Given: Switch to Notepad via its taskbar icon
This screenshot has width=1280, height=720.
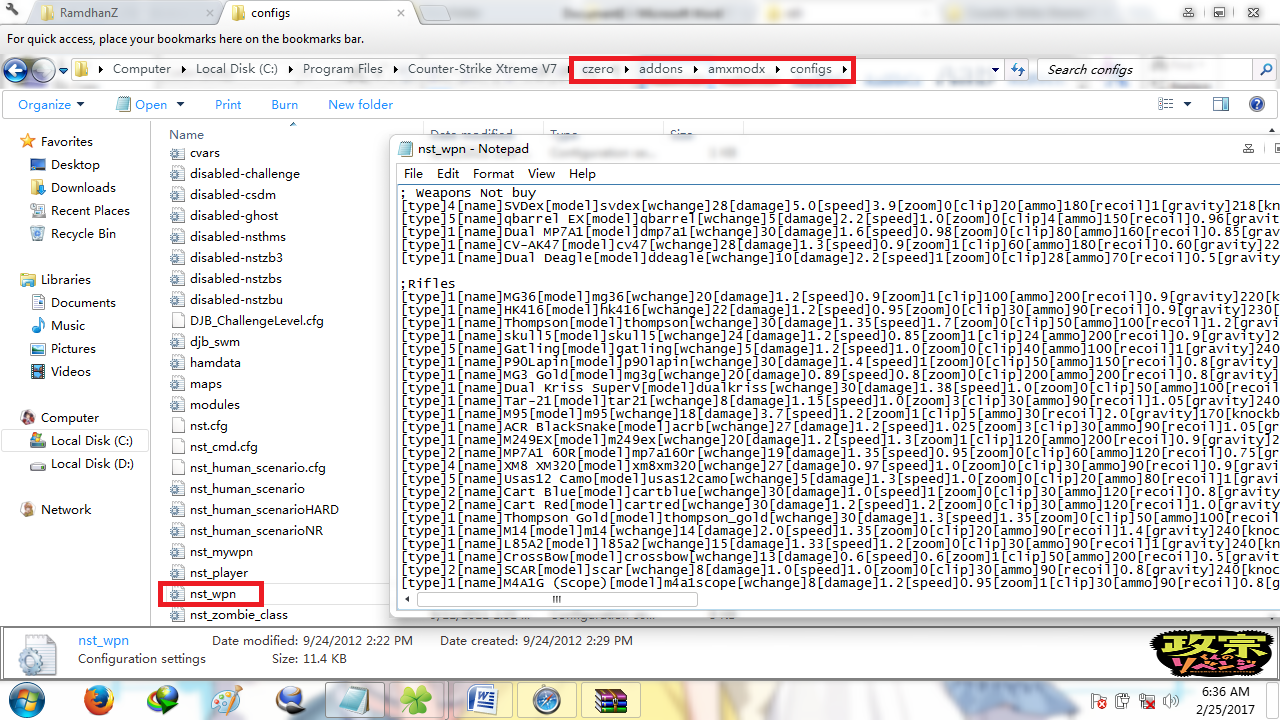Looking at the screenshot, I should point(353,698).
